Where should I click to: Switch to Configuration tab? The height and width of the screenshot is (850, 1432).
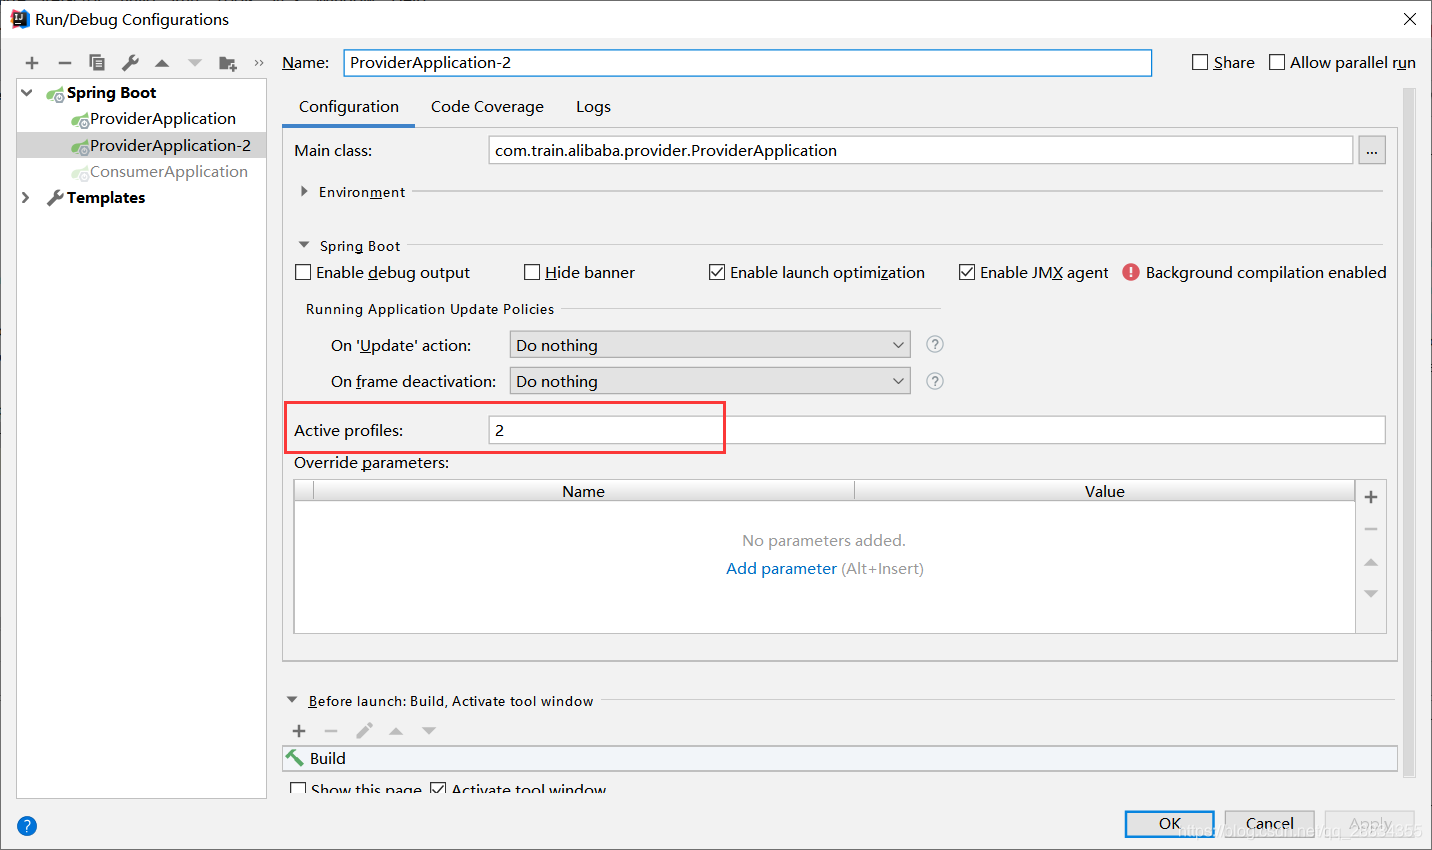349,107
